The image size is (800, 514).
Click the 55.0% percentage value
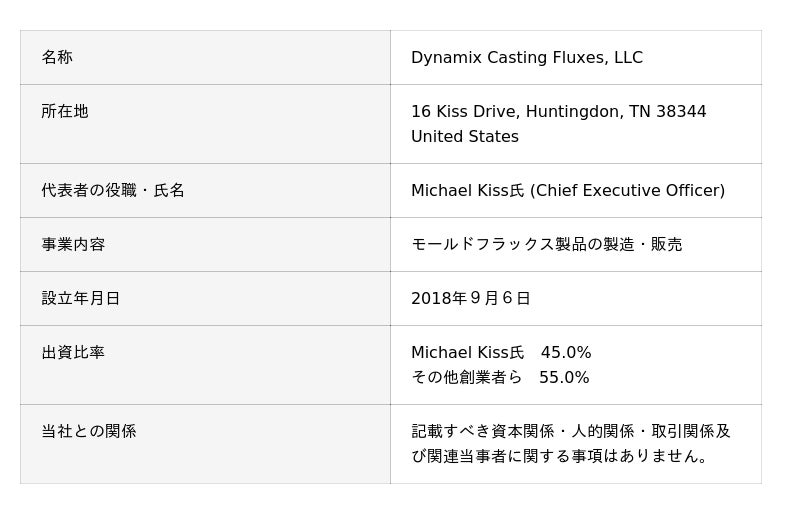[x=564, y=378]
